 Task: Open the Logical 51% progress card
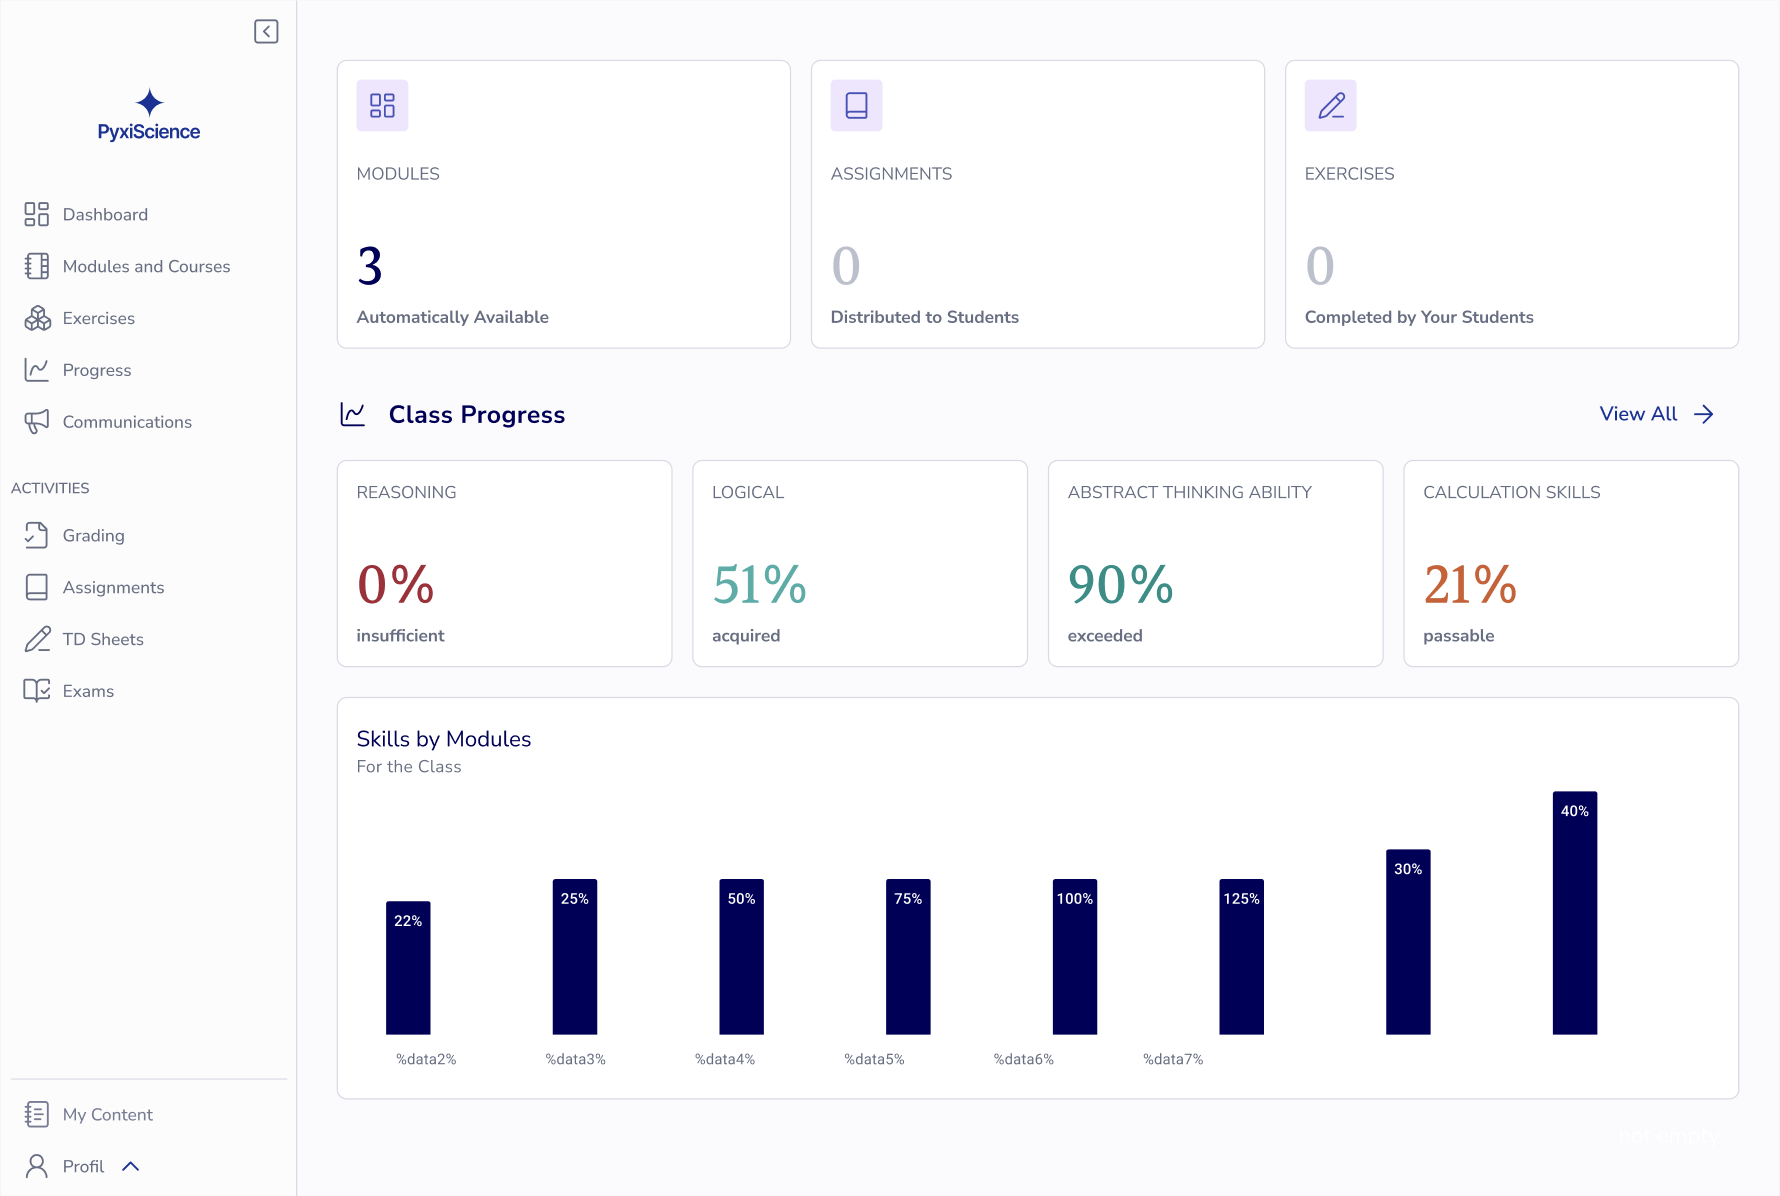tap(860, 563)
